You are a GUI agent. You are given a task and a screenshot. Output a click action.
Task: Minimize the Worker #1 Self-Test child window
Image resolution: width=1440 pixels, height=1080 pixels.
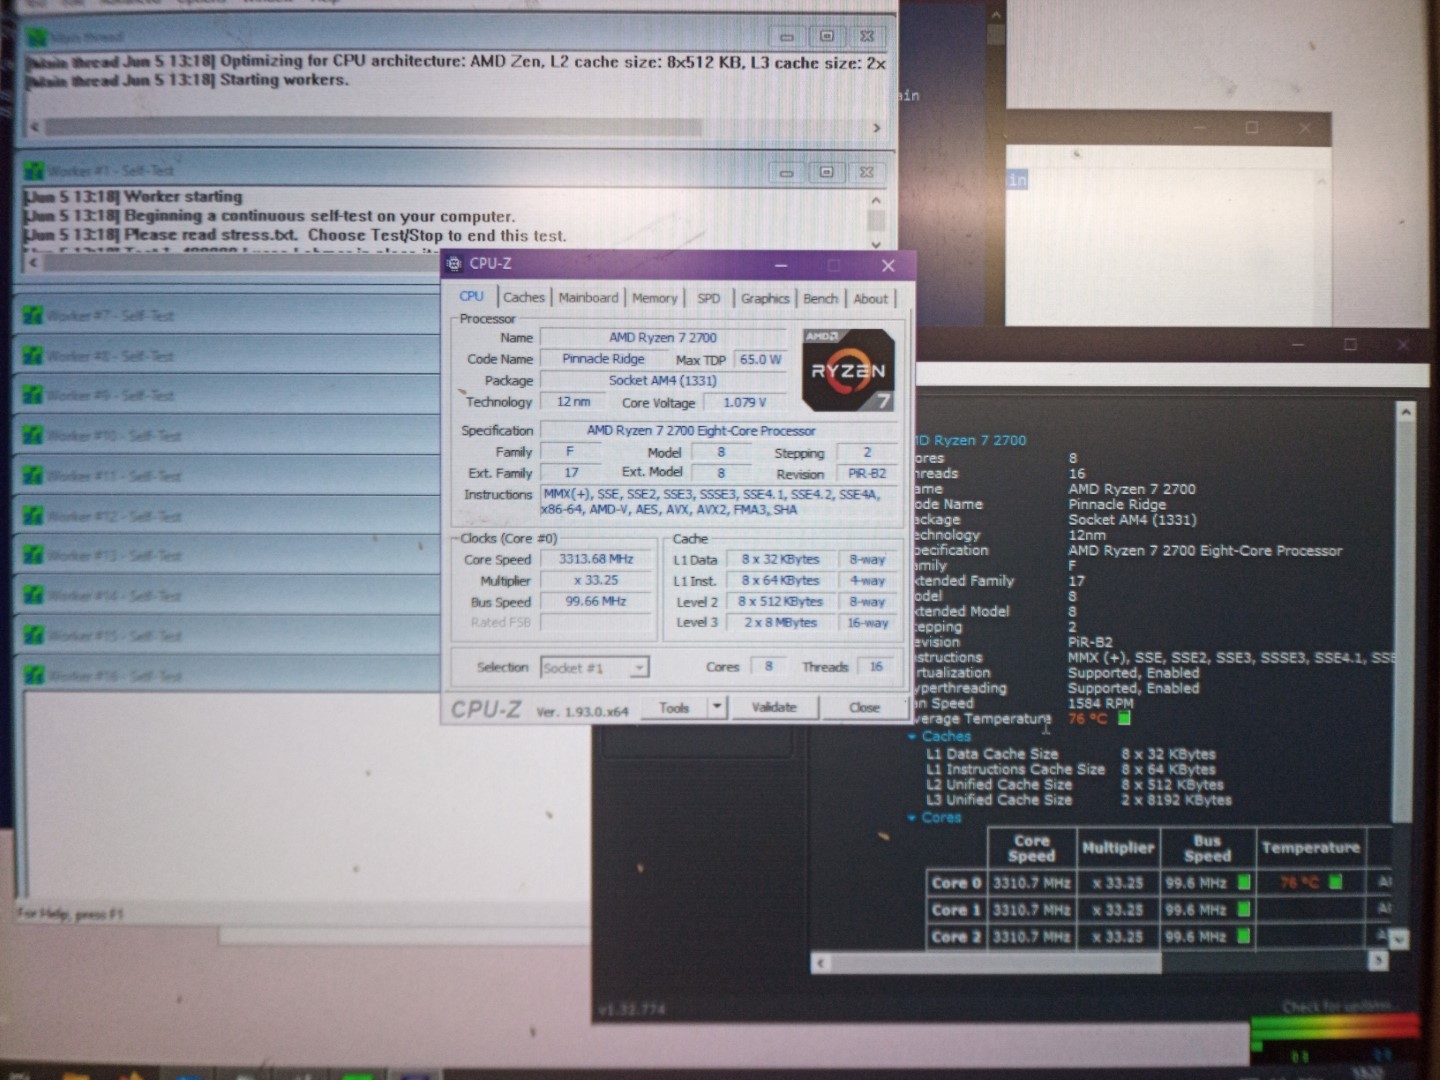[x=787, y=172]
